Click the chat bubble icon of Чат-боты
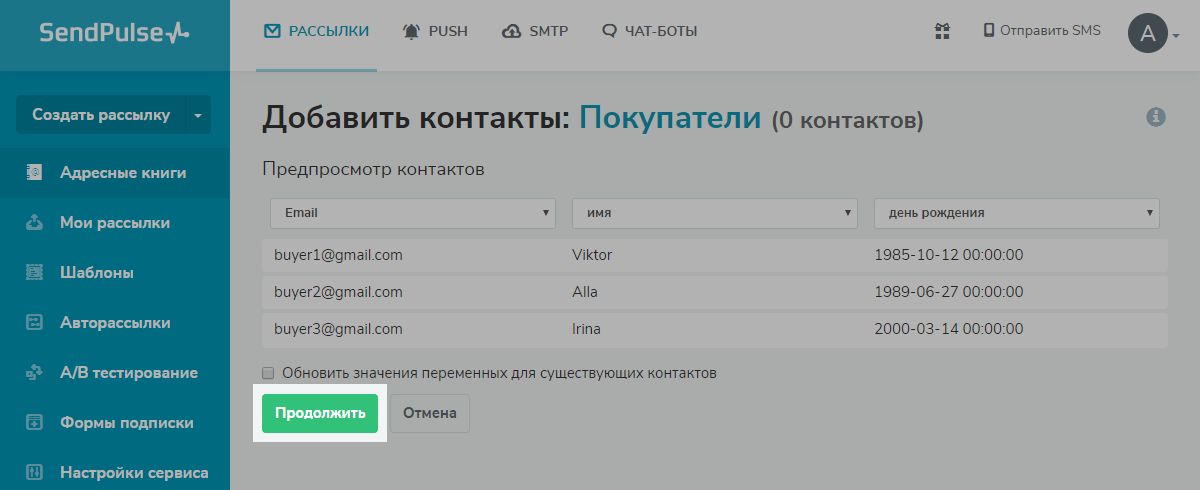 pos(610,31)
